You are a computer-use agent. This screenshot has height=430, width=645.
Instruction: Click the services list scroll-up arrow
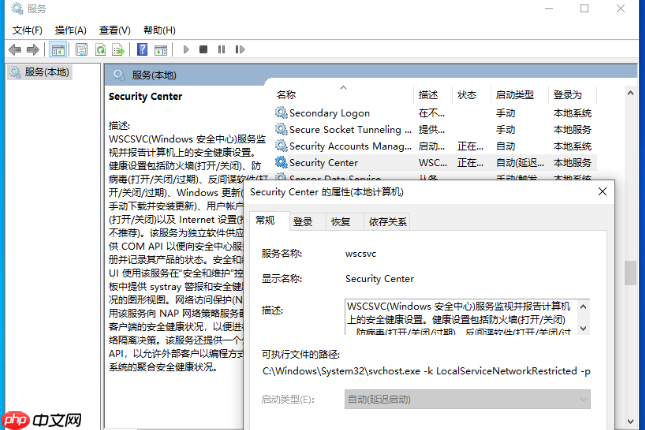point(630,93)
